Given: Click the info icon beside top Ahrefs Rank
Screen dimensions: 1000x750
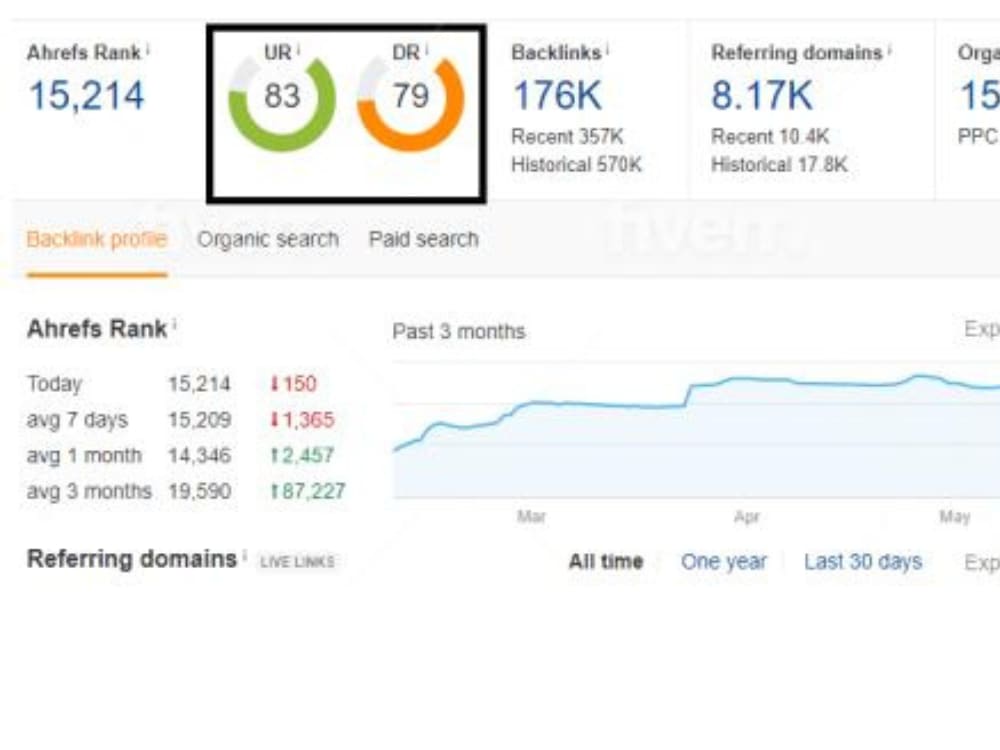Looking at the screenshot, I should tap(148, 48).
